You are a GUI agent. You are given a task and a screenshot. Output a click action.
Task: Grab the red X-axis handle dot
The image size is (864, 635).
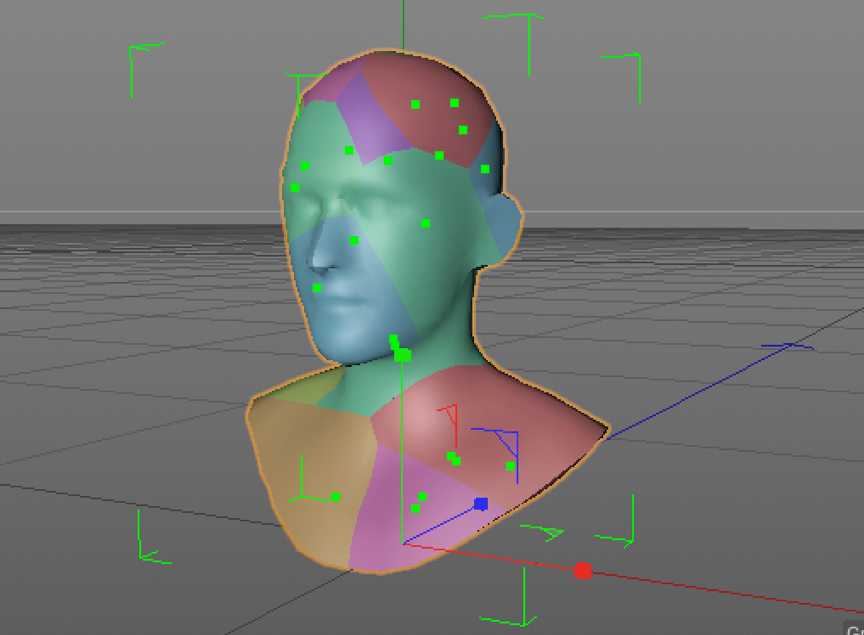tap(583, 571)
